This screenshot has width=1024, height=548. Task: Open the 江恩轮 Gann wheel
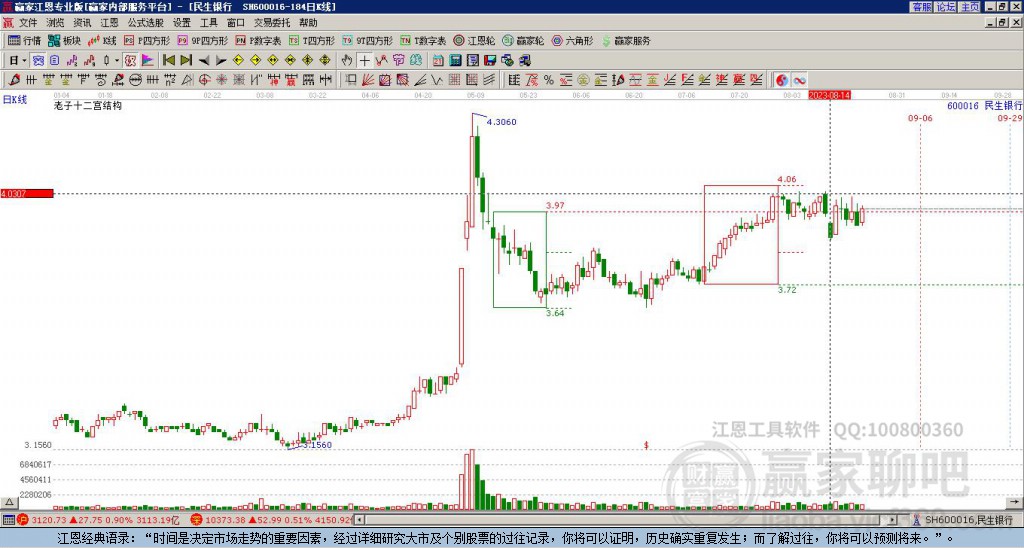pyautogui.click(x=474, y=40)
